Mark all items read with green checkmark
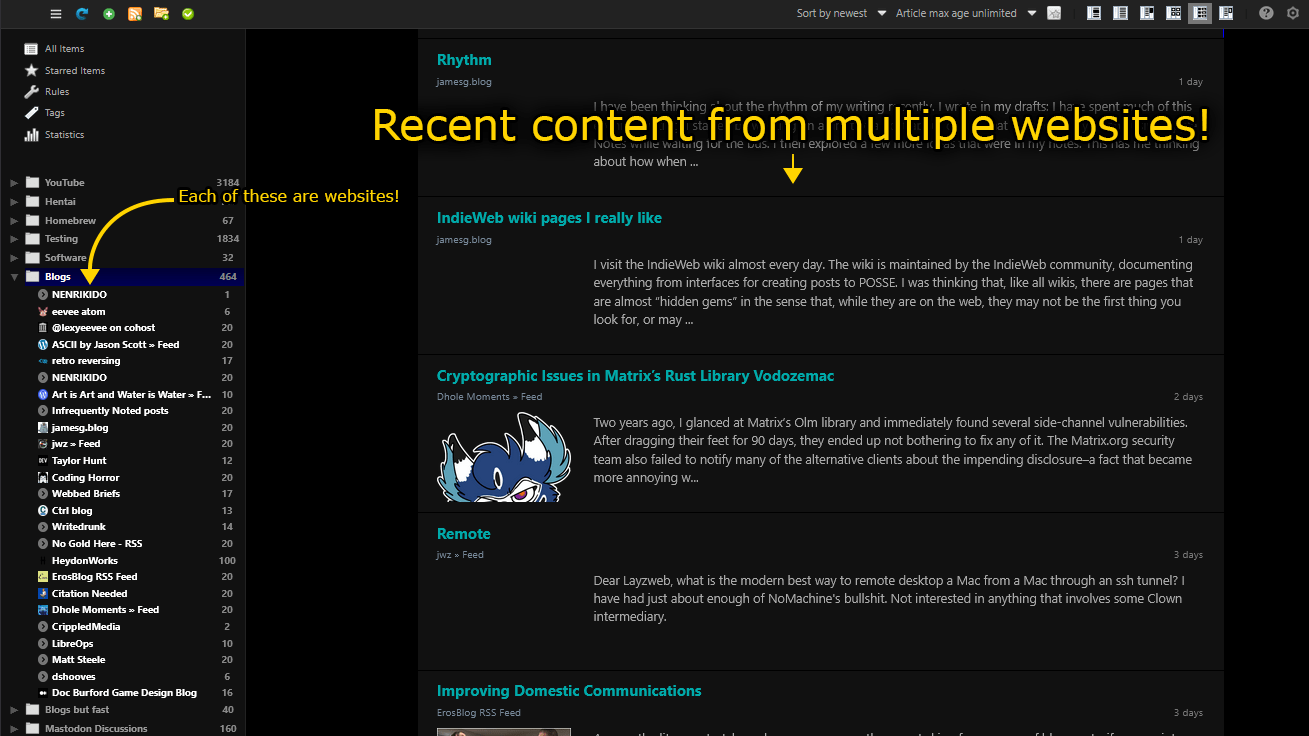Image resolution: width=1309 pixels, height=736 pixels. 188,14
